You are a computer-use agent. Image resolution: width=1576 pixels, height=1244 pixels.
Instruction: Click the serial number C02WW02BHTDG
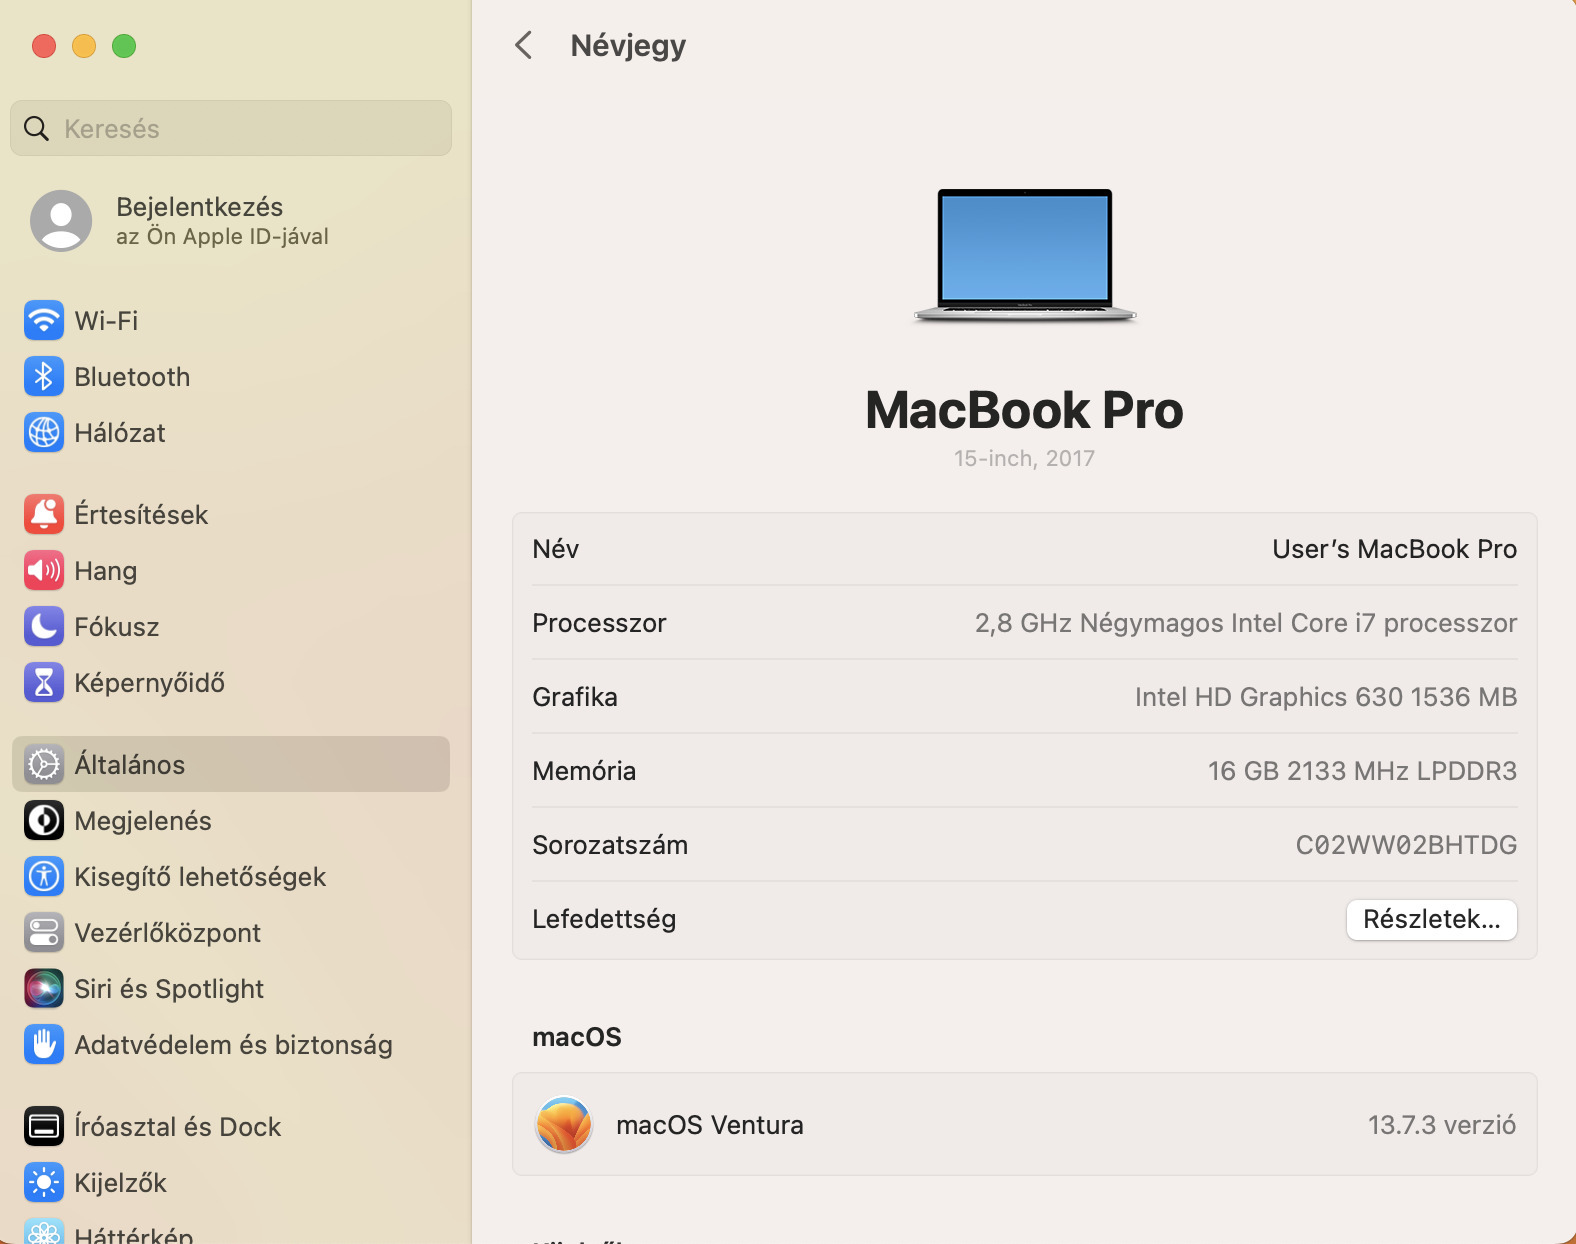(x=1407, y=845)
